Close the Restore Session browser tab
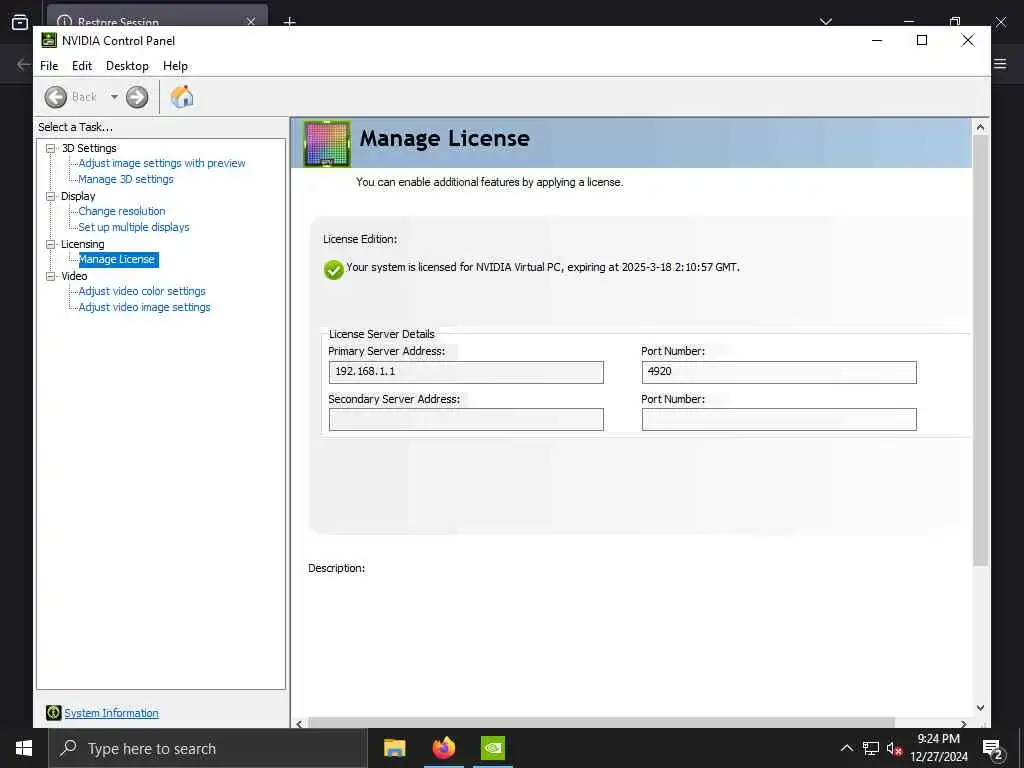 pyautogui.click(x=251, y=22)
